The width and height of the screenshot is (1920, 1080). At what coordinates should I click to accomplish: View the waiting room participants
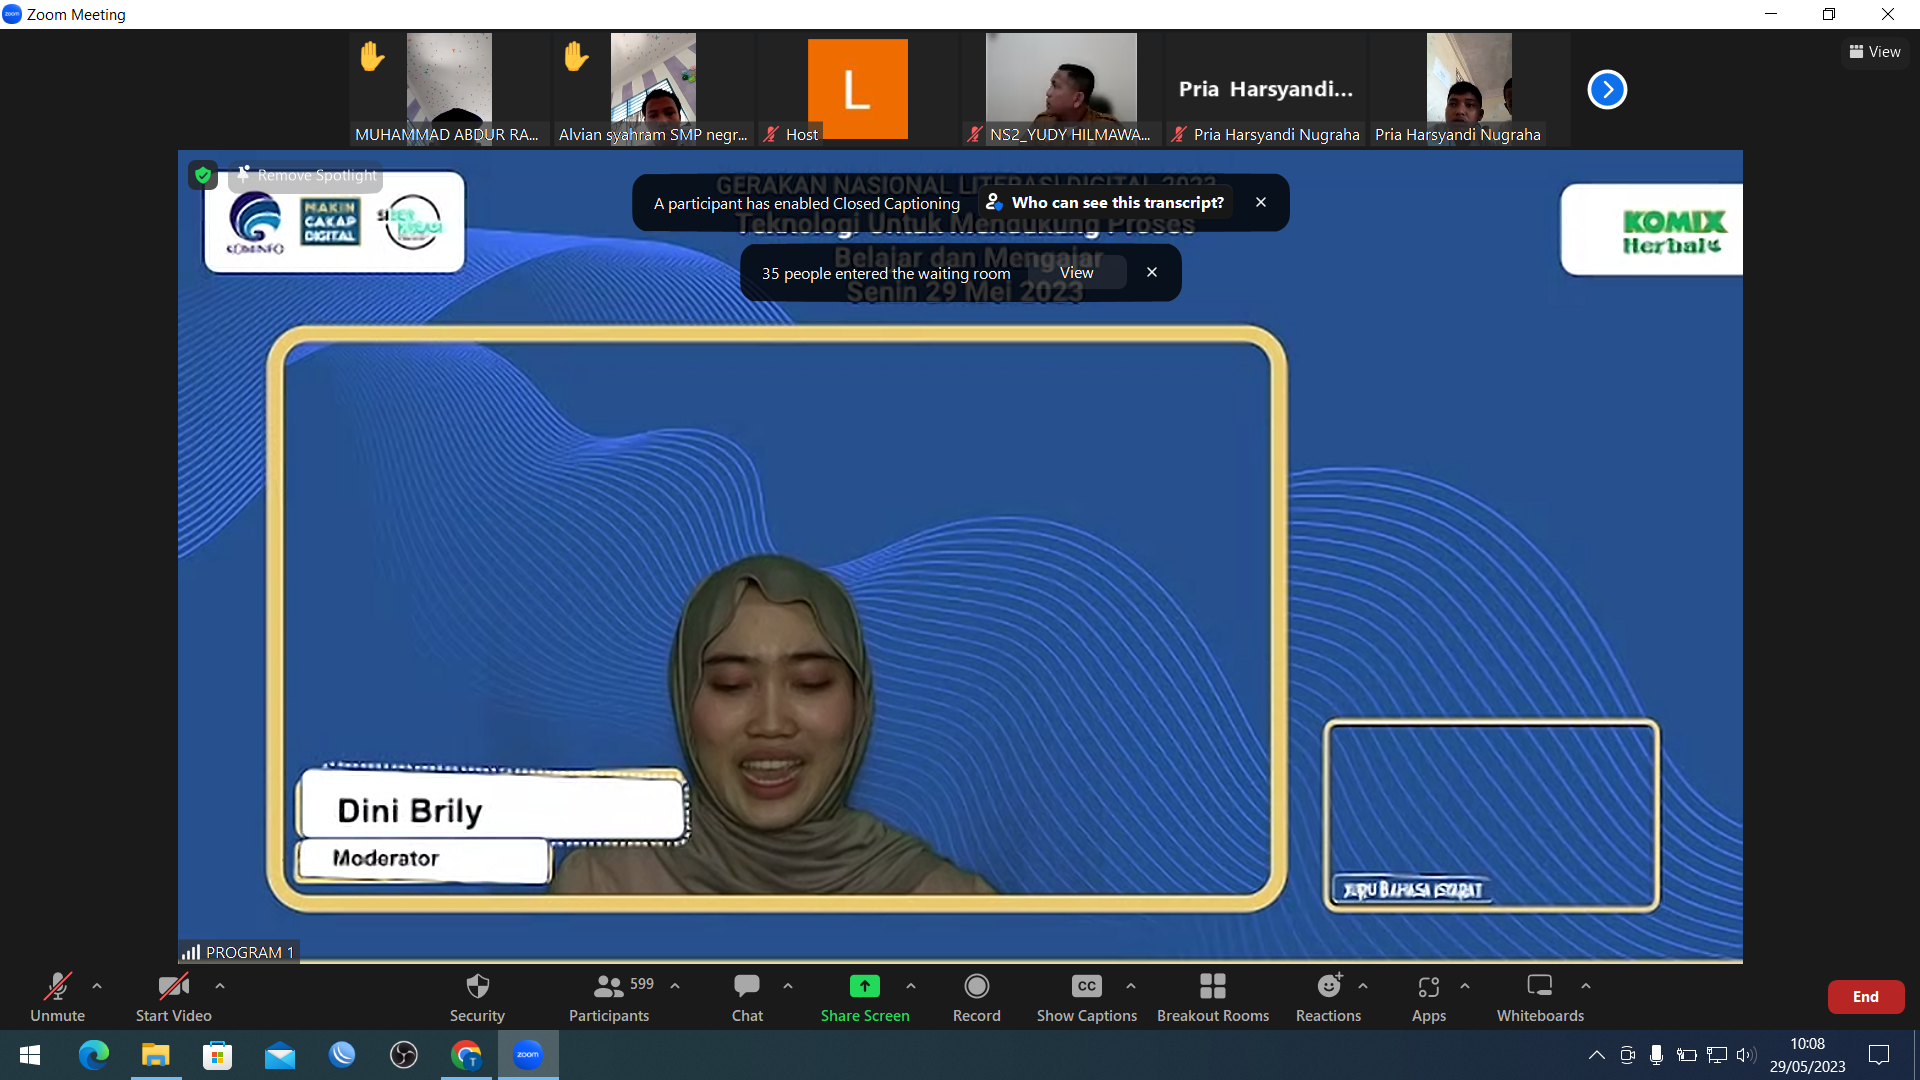pyautogui.click(x=1077, y=273)
